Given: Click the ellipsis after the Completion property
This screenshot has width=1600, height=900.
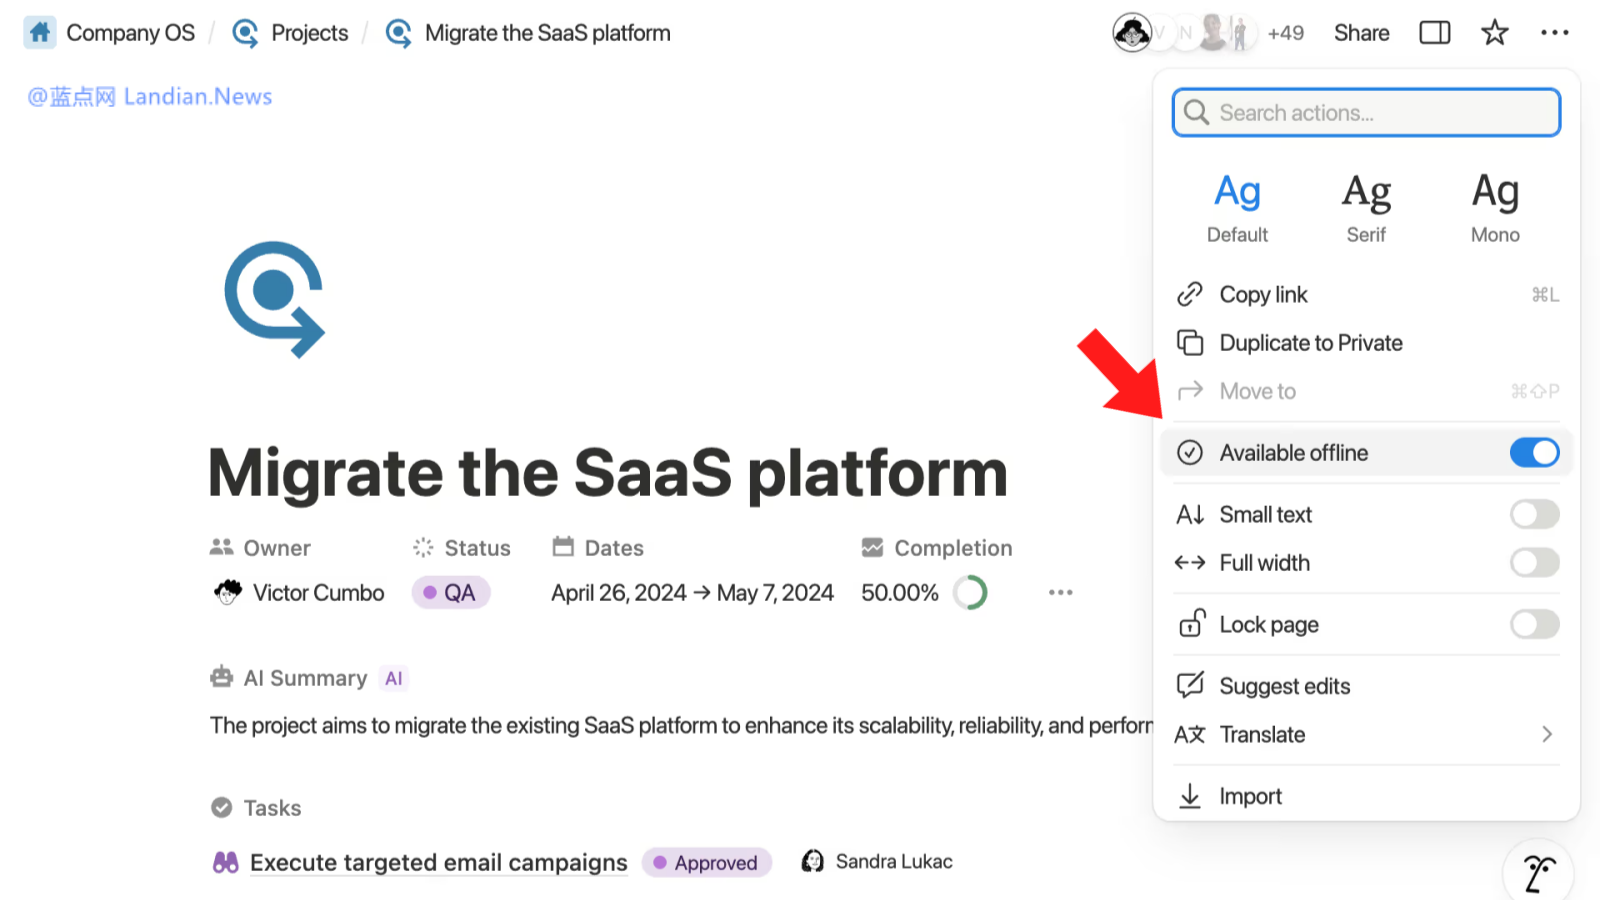Looking at the screenshot, I should click(1060, 593).
